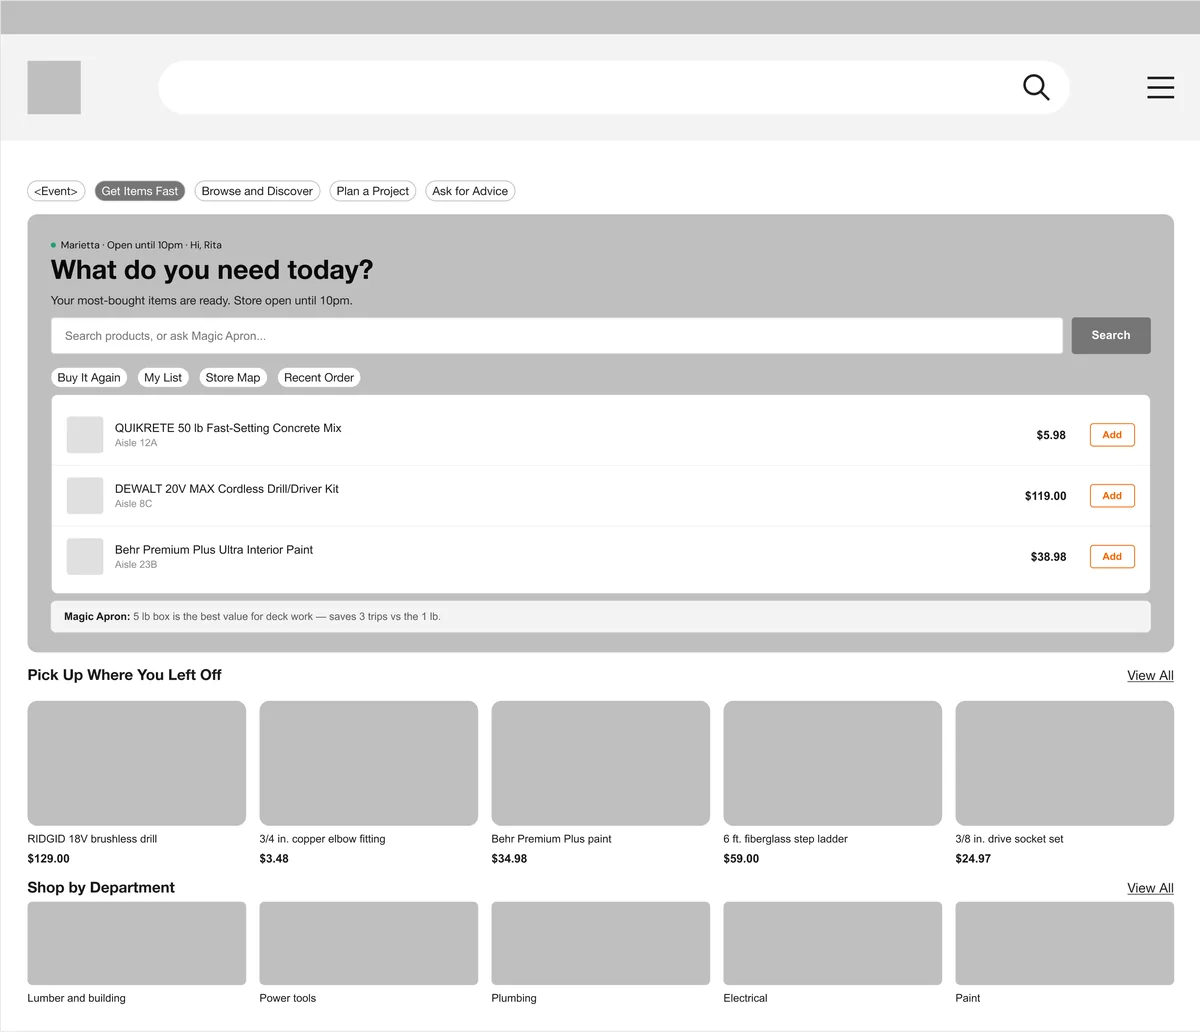Click the Magic Apron tip banner

click(601, 617)
